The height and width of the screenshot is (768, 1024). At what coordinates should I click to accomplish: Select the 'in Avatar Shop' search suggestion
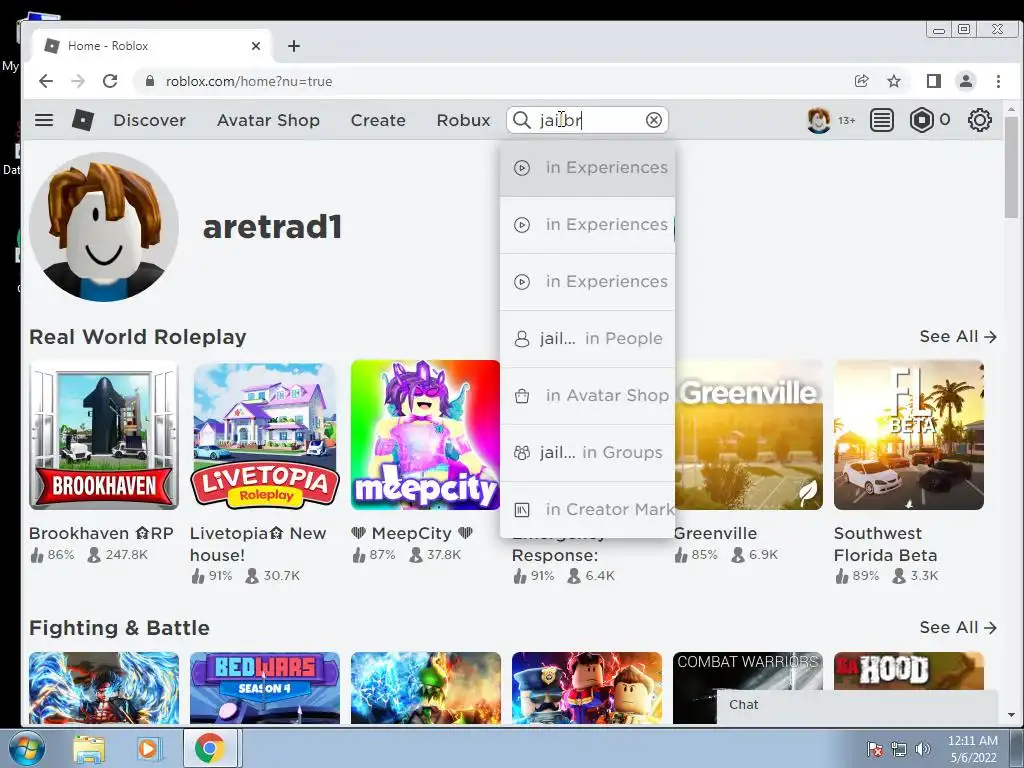(x=587, y=395)
